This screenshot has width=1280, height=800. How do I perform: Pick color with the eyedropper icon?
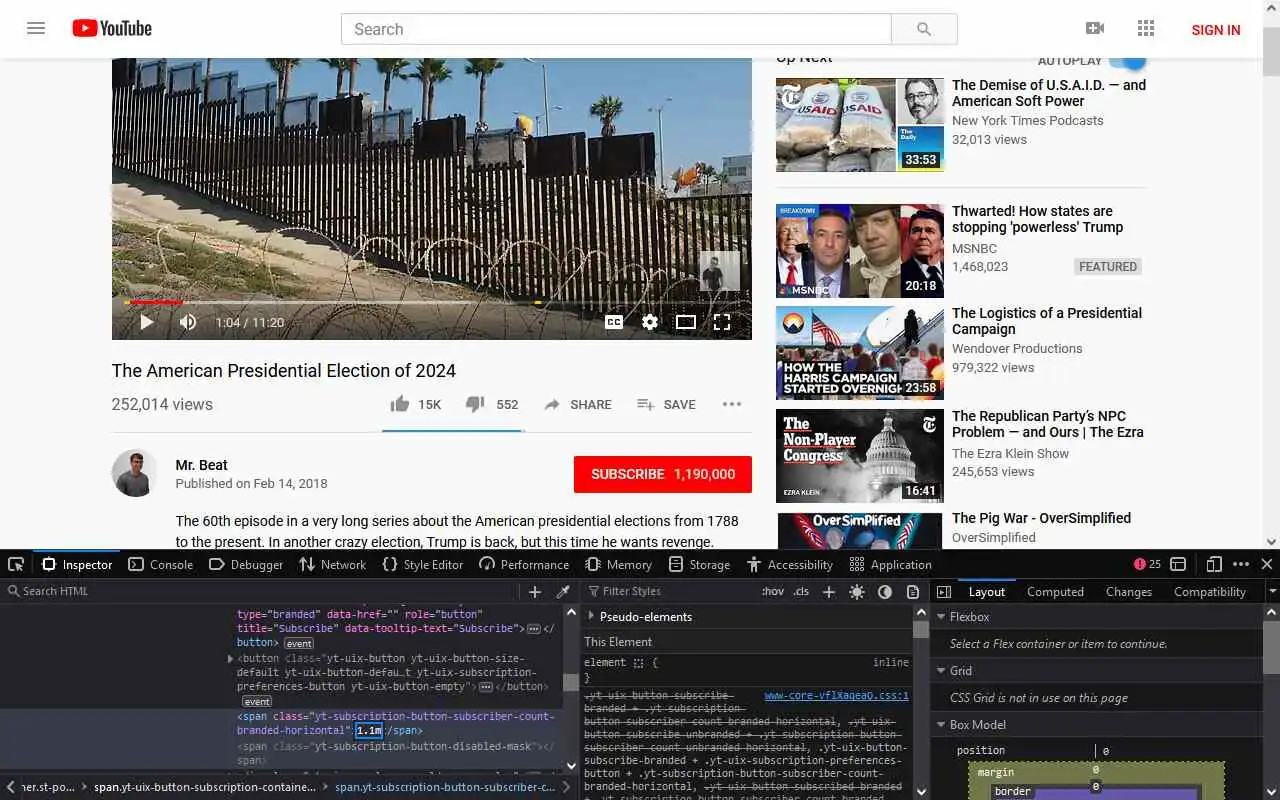point(563,592)
